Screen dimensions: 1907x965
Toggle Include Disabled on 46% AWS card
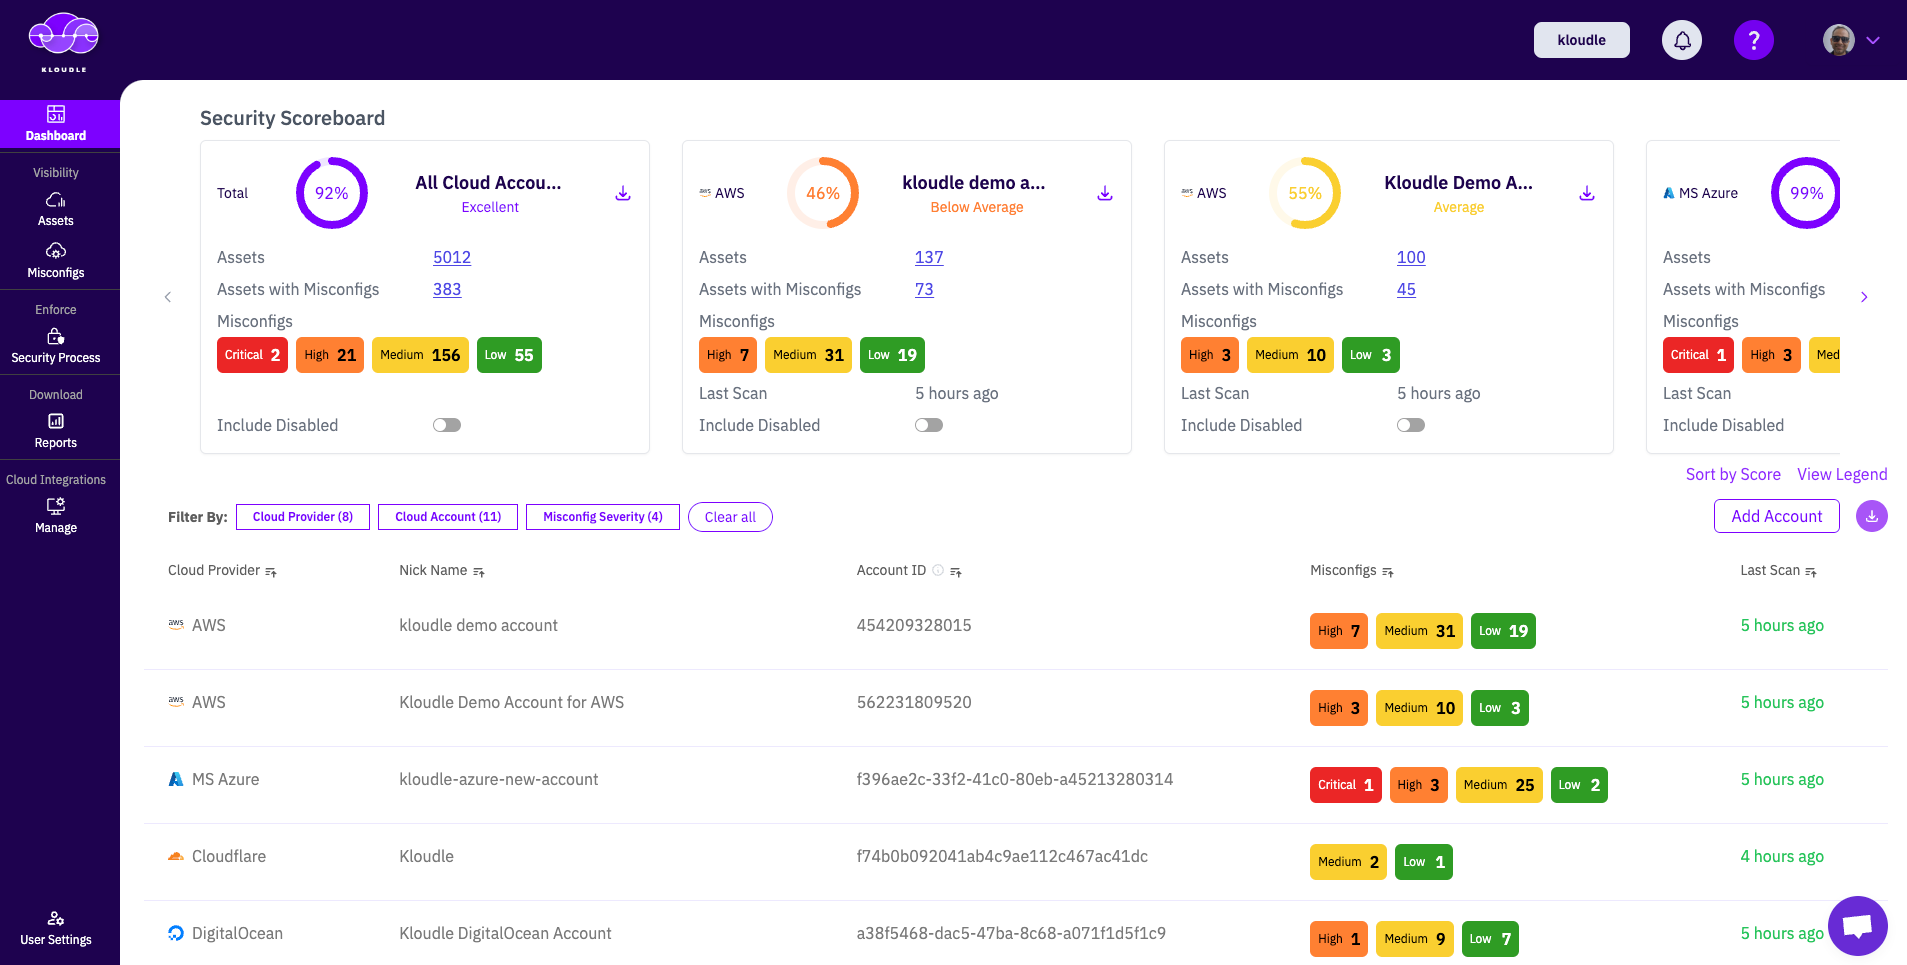click(x=929, y=425)
